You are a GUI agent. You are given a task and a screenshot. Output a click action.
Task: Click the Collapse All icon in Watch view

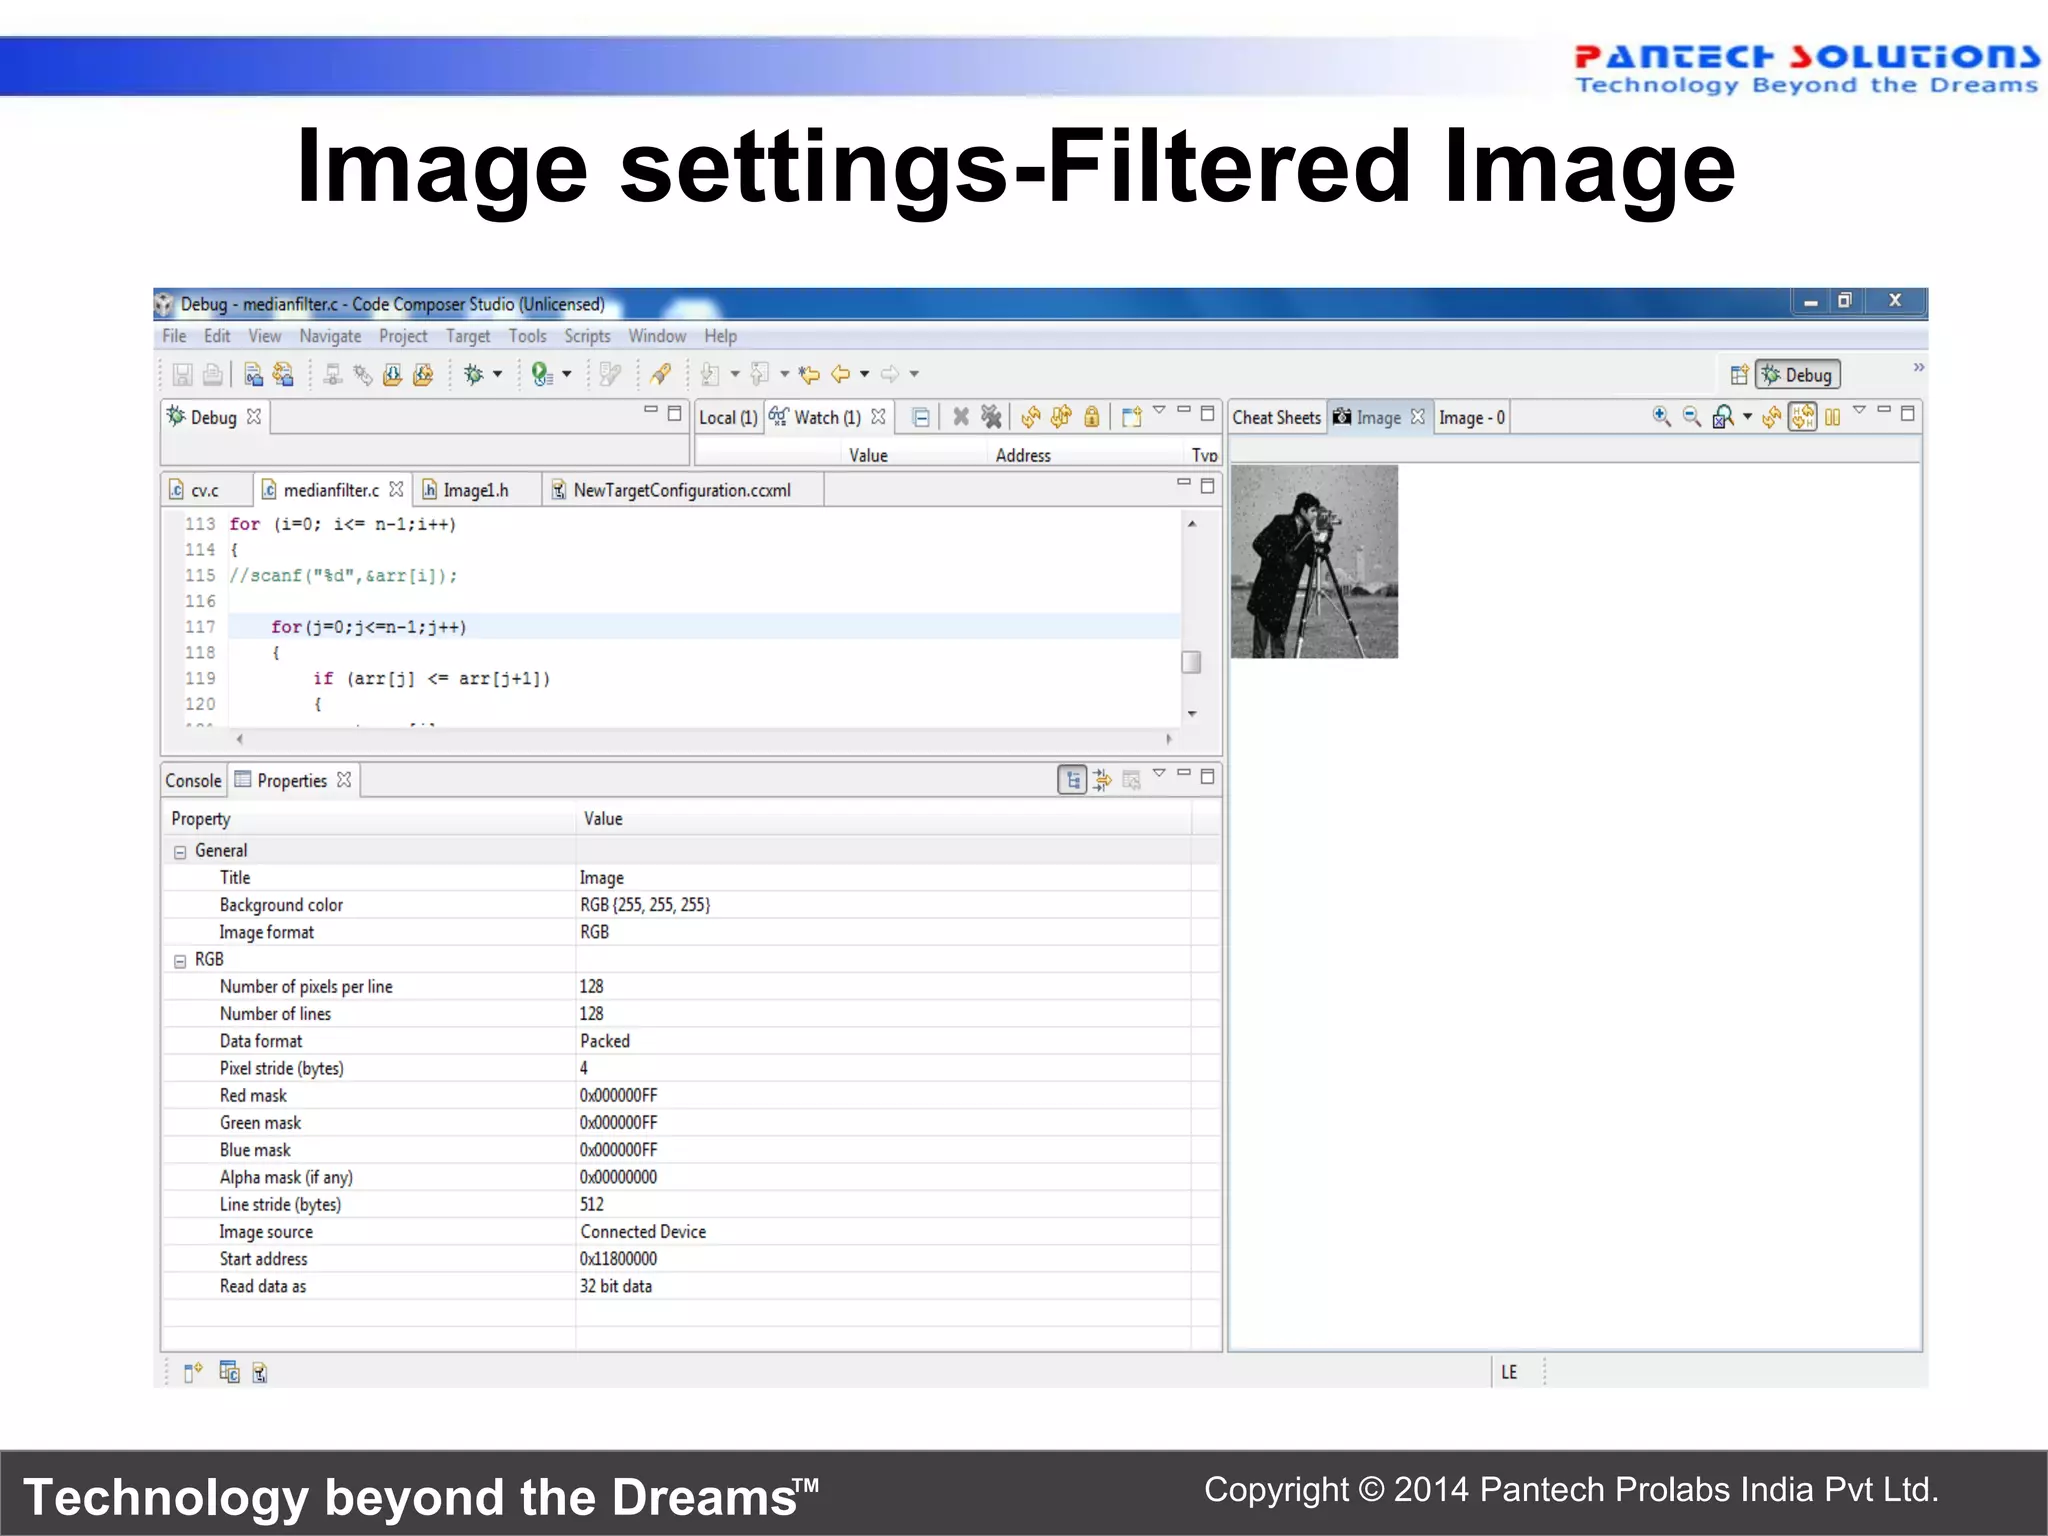tap(921, 418)
